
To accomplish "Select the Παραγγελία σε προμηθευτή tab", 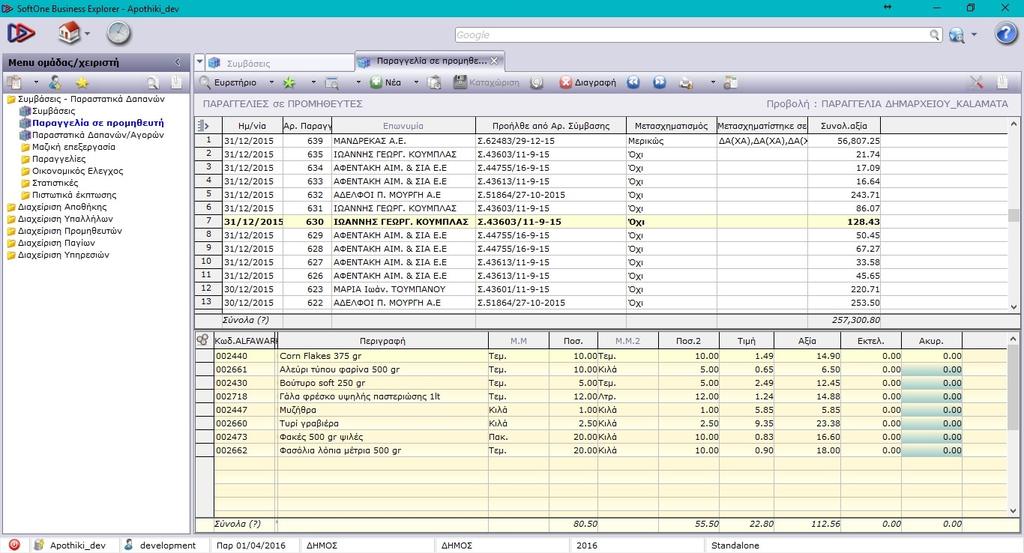I will [x=431, y=61].
